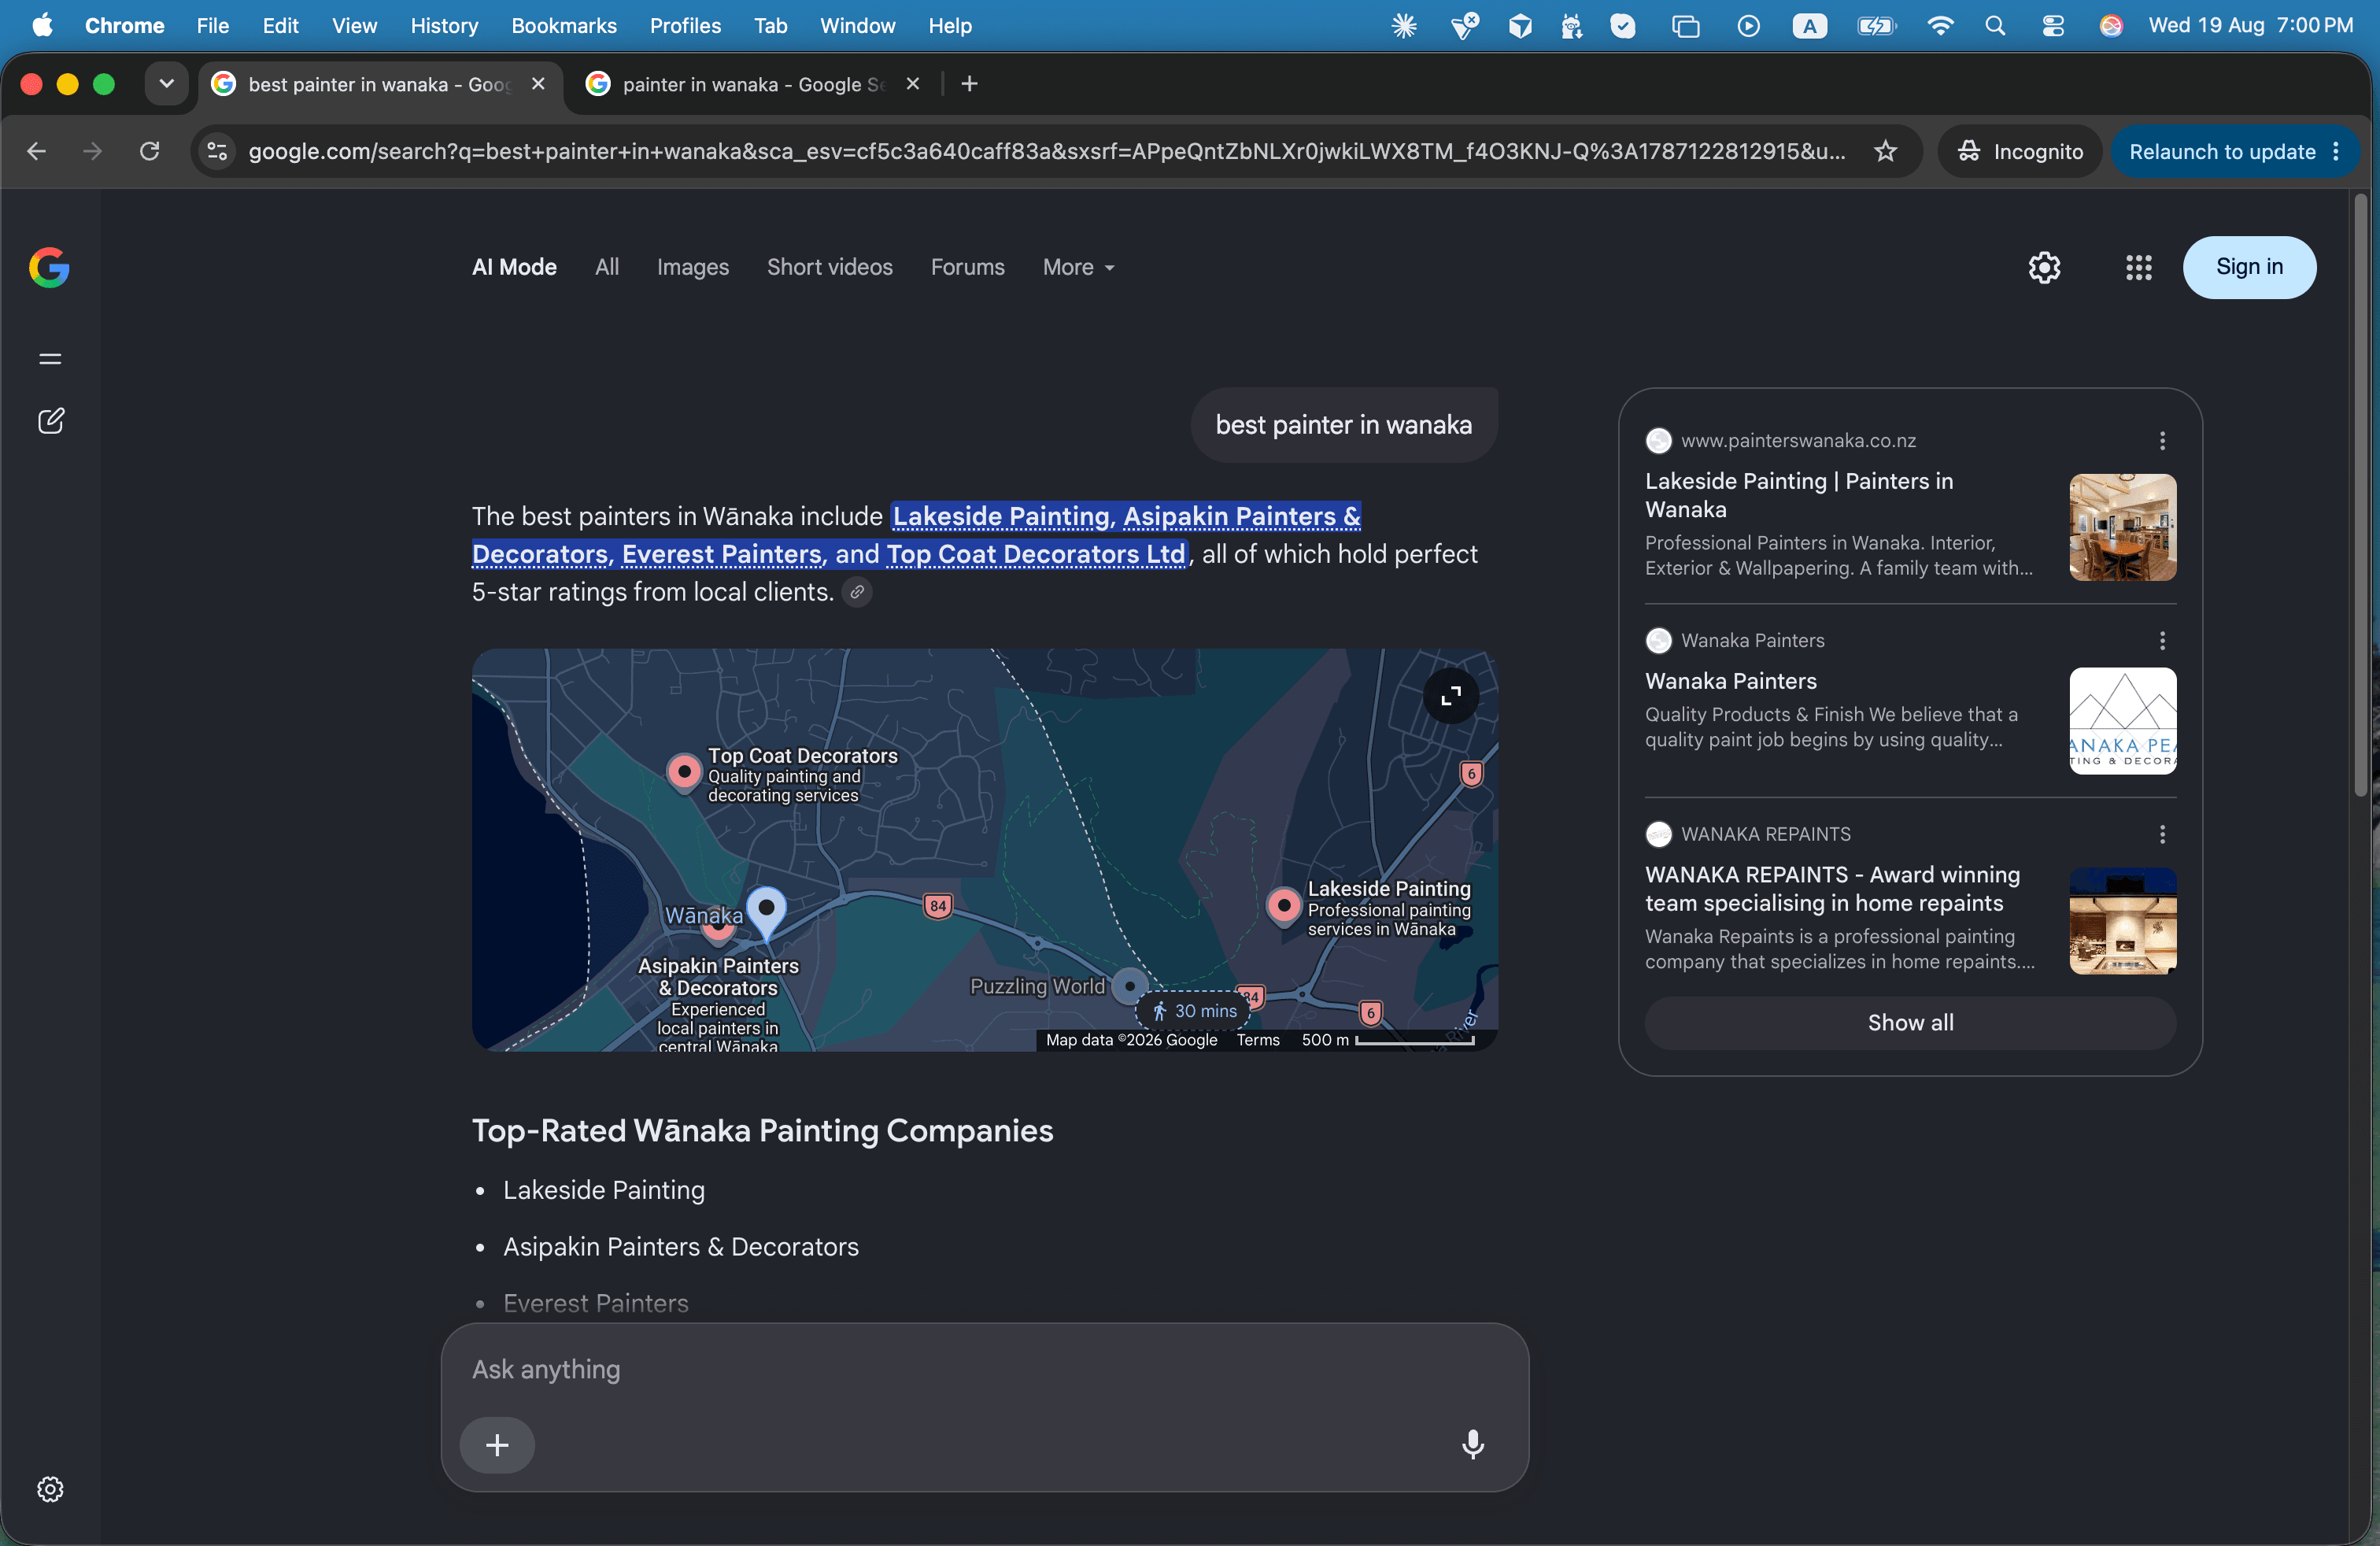Expand the map to full view
This screenshot has height=1546, width=2380.
coord(1451,695)
